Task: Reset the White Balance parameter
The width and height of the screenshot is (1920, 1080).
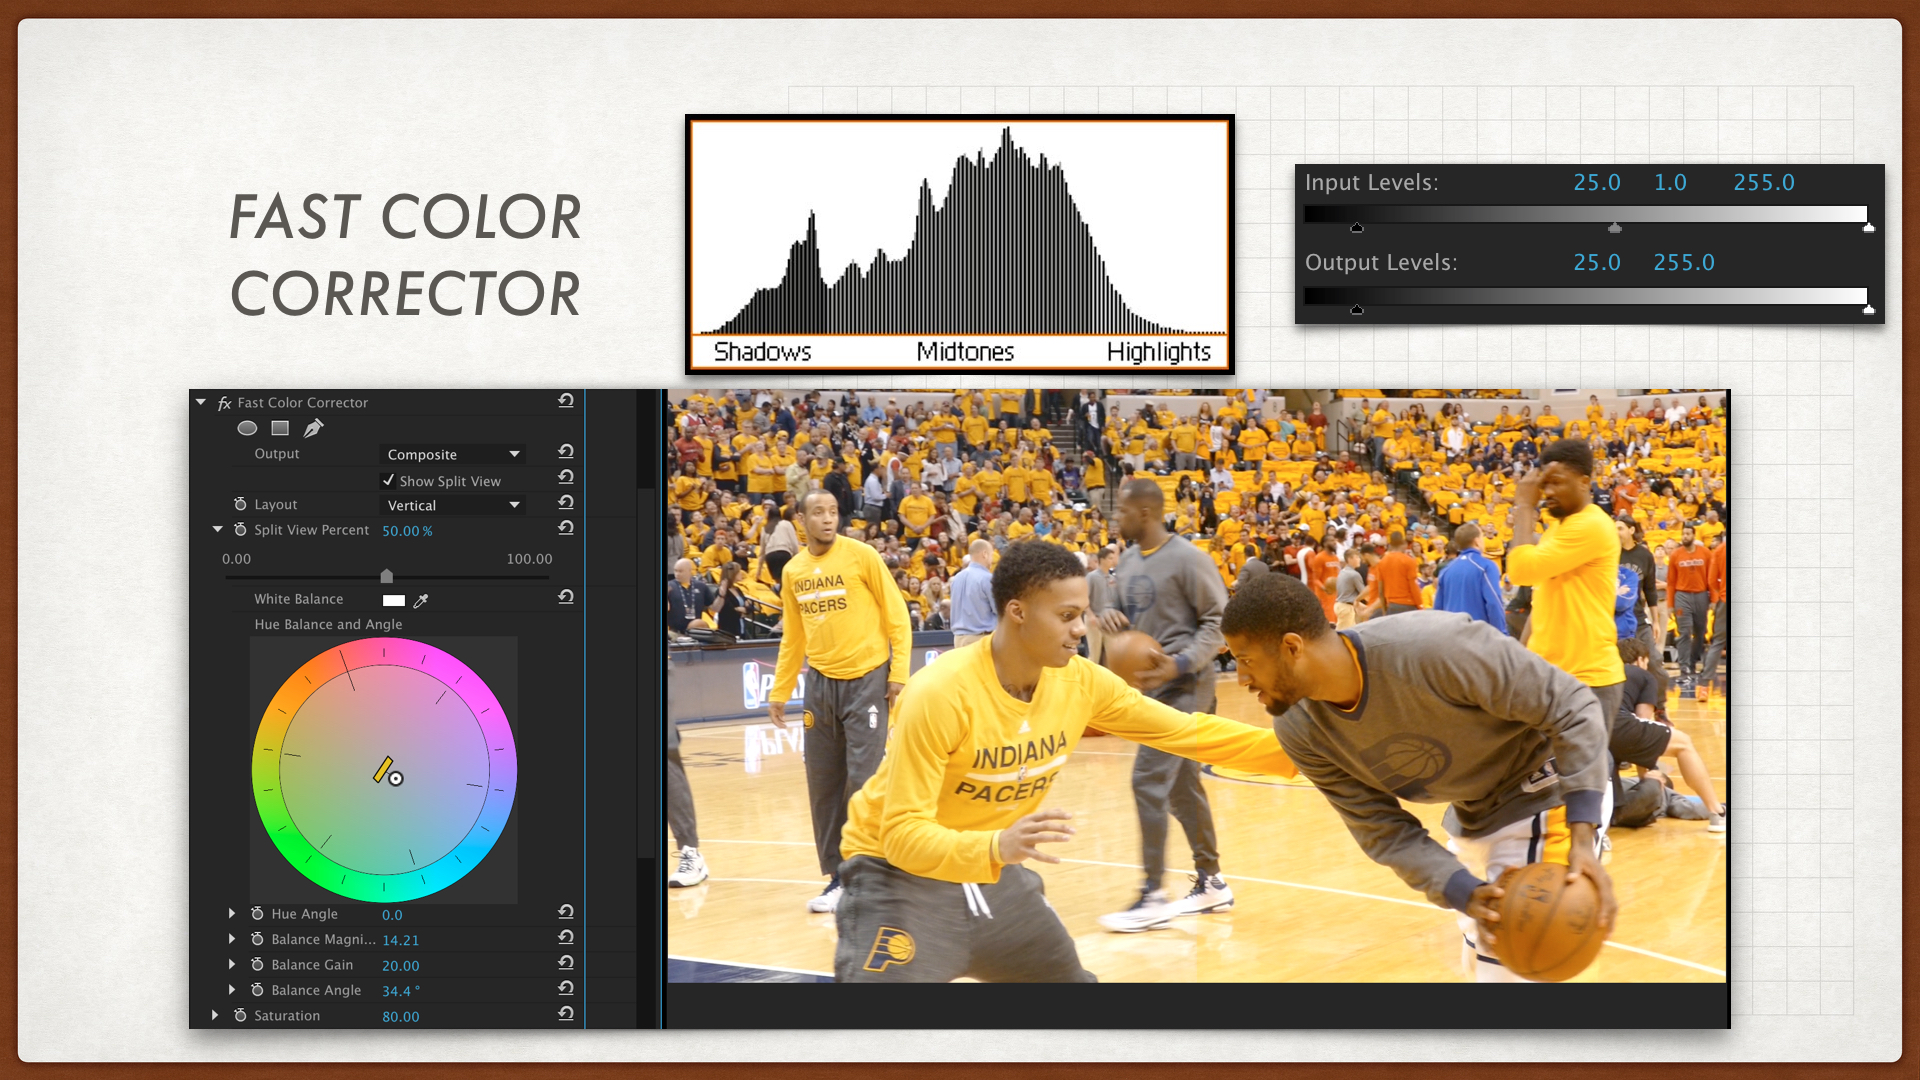Action: pos(565,597)
